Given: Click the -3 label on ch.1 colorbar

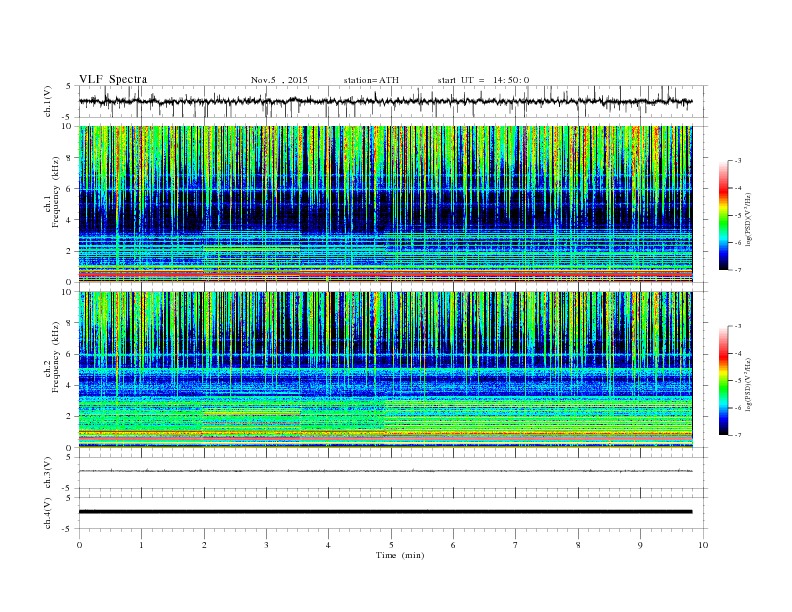Looking at the screenshot, I should pos(737,161).
